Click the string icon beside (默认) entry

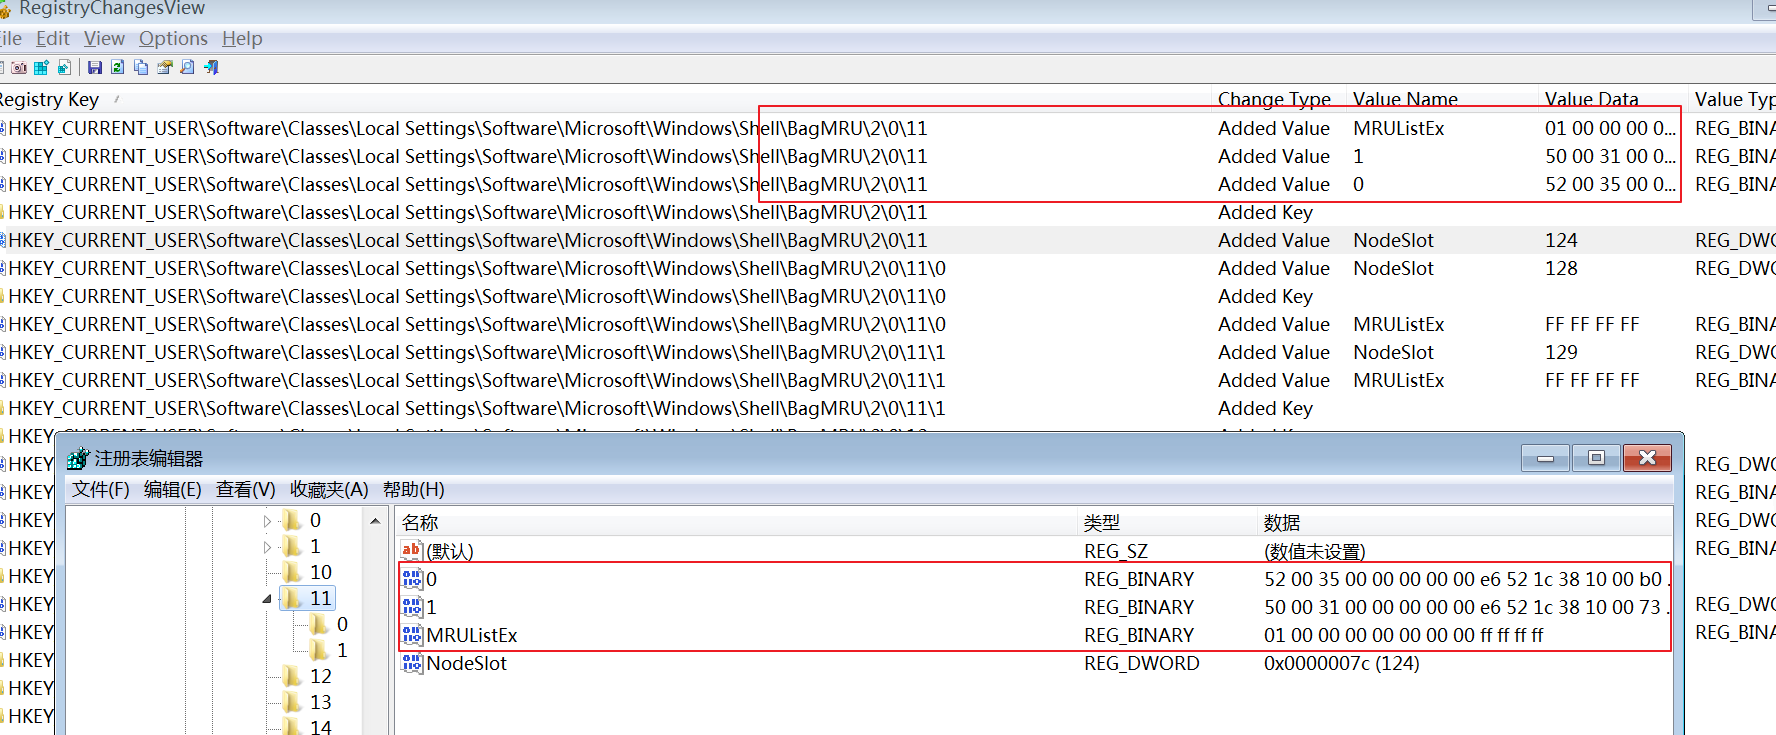click(x=412, y=551)
